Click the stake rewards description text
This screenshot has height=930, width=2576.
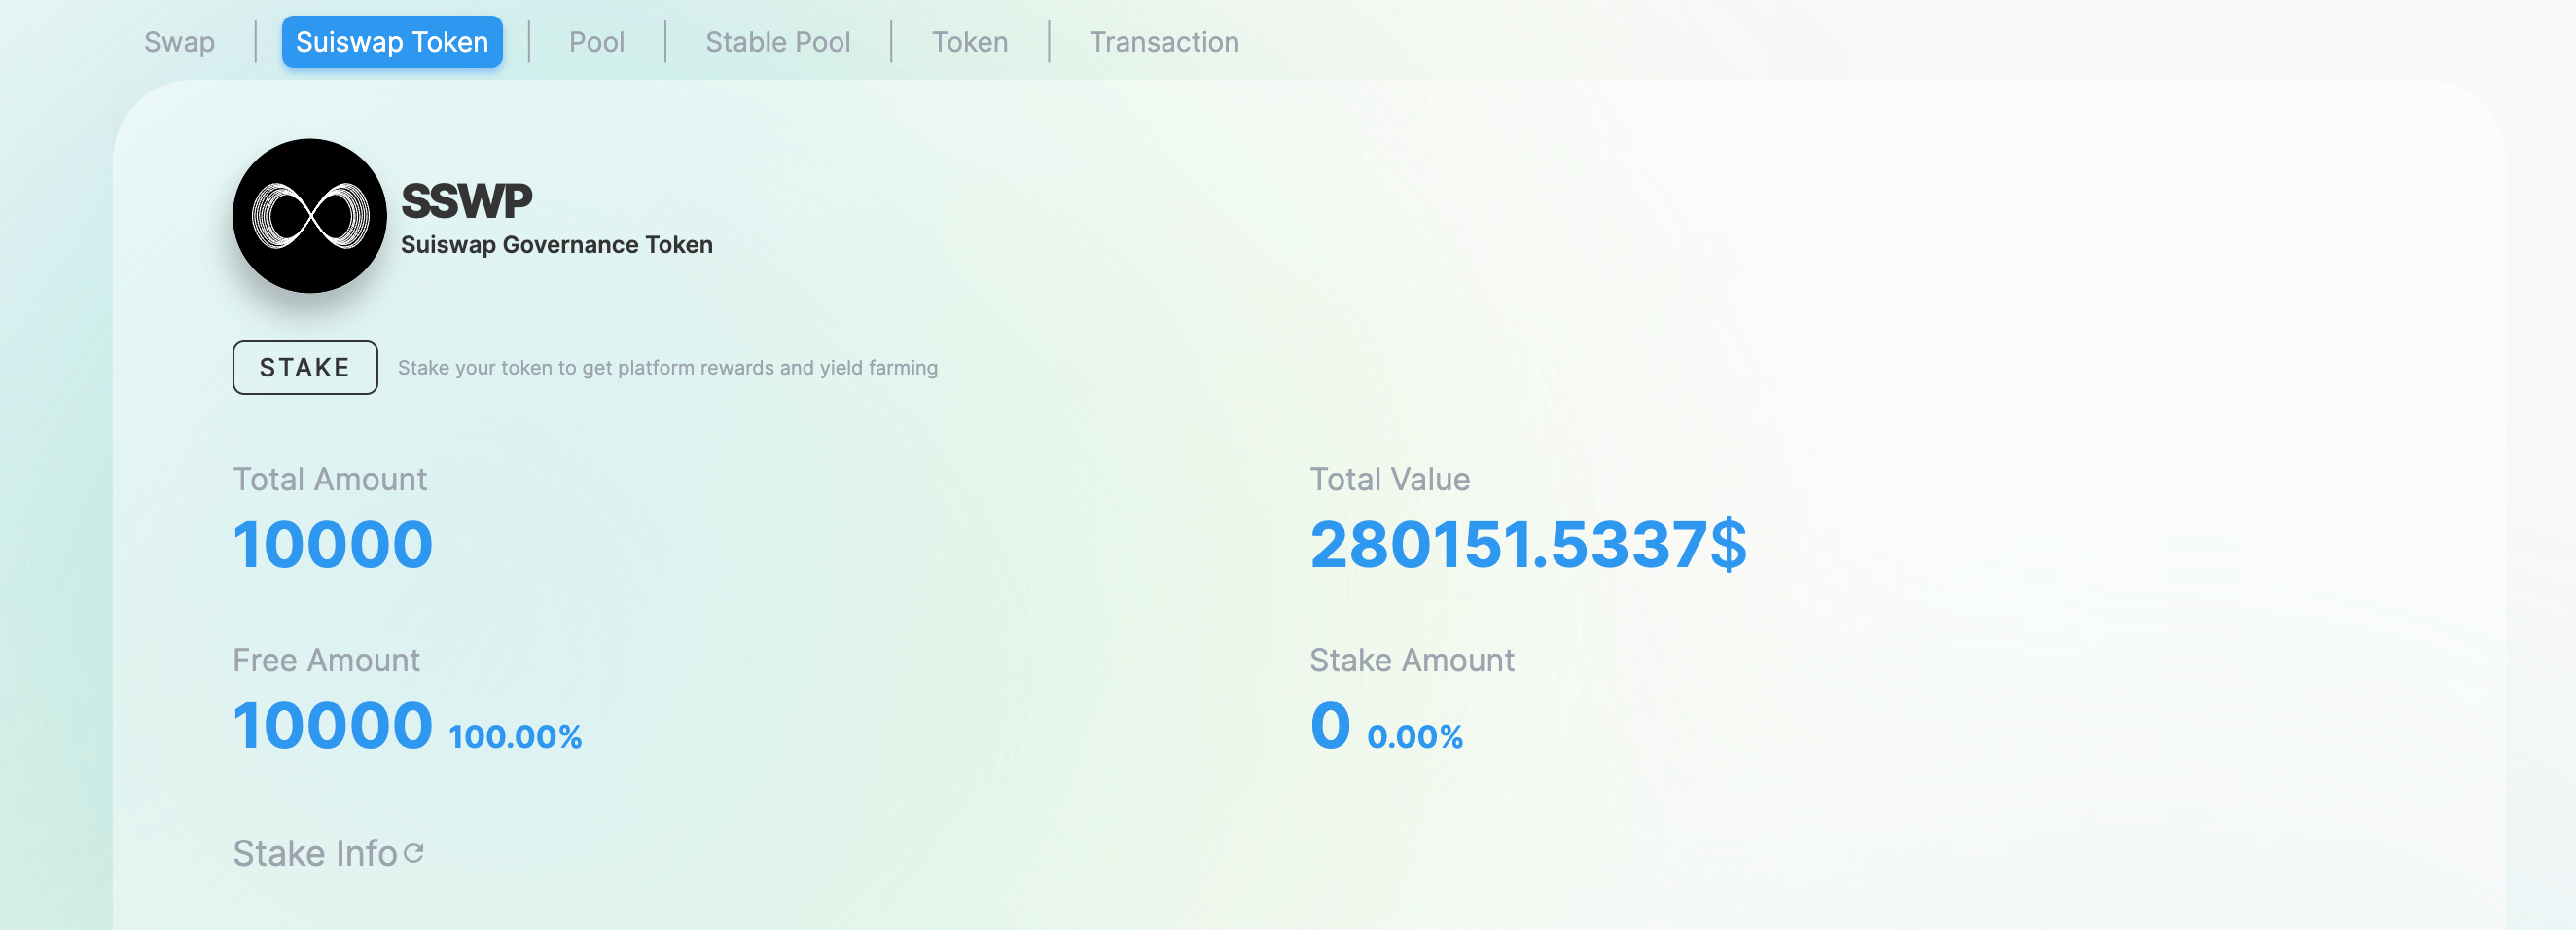(668, 368)
